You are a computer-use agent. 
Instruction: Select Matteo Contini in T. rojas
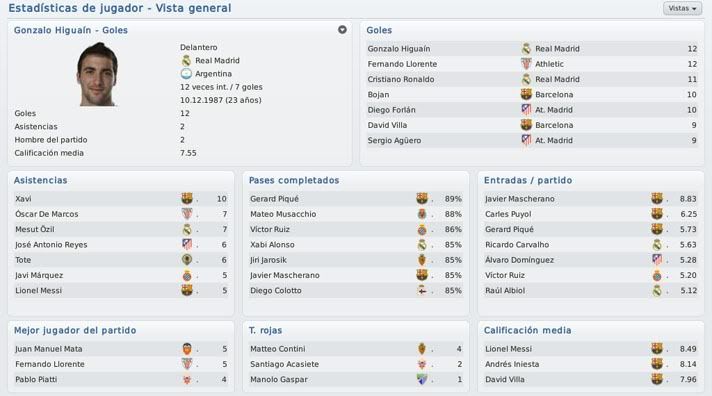pos(277,349)
